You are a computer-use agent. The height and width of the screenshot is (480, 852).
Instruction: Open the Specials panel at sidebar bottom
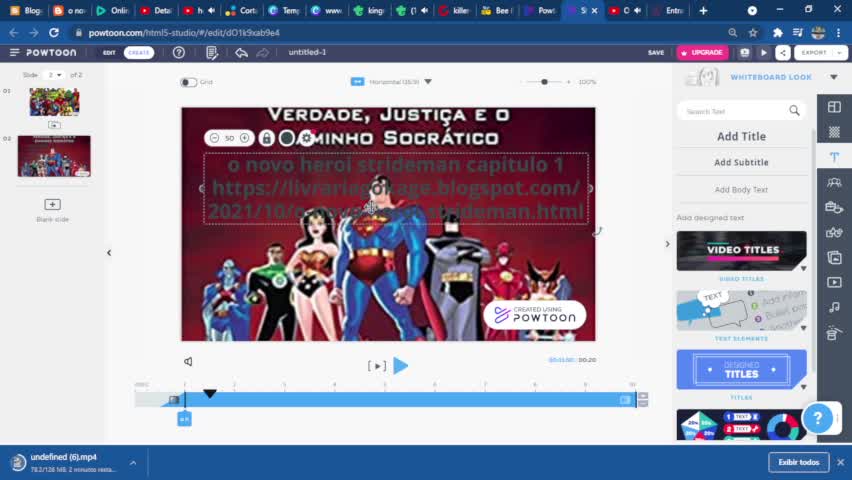pos(832,332)
